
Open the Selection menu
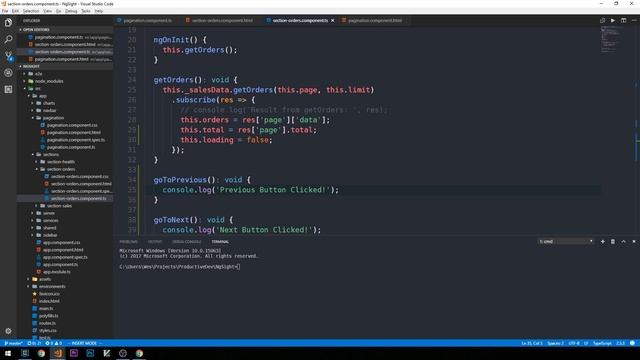coord(31,11)
